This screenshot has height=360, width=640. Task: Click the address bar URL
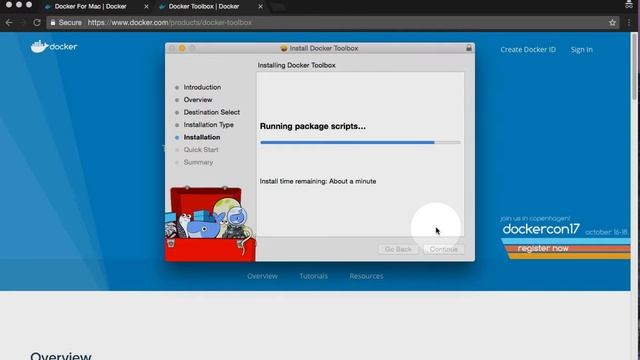[x=169, y=22]
